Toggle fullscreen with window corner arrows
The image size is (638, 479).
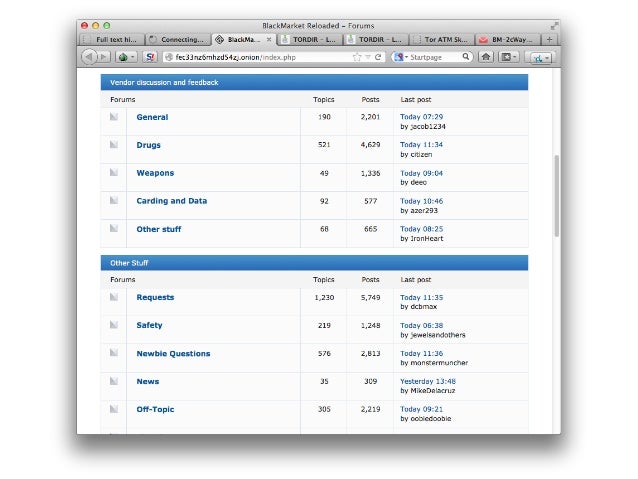(x=554, y=26)
